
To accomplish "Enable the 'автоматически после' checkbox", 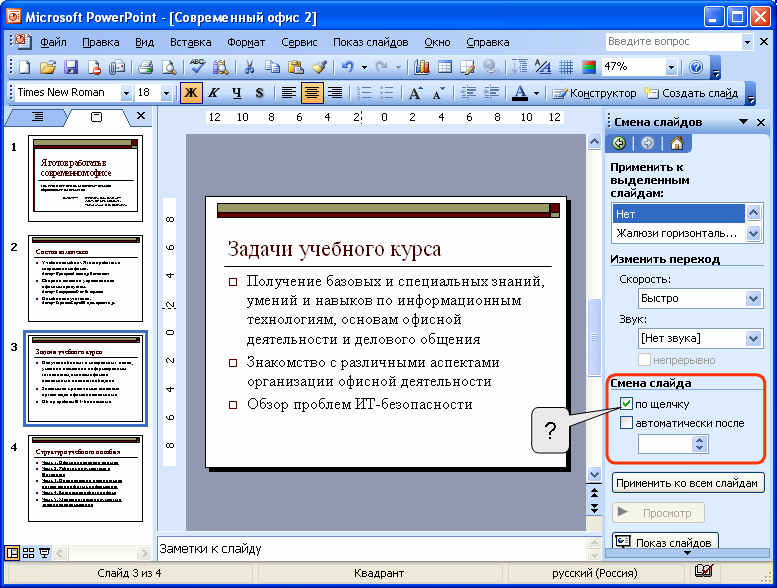I will coord(626,423).
